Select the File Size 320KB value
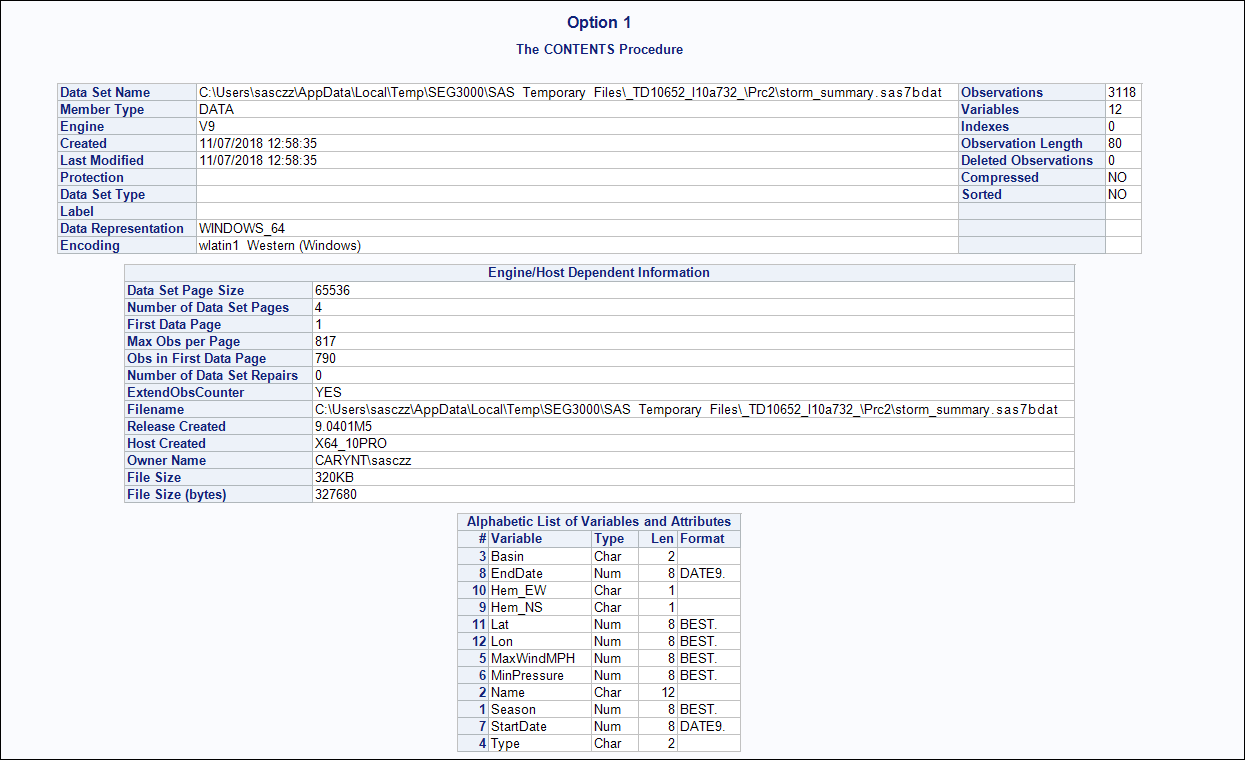This screenshot has width=1245, height=760. click(340, 477)
